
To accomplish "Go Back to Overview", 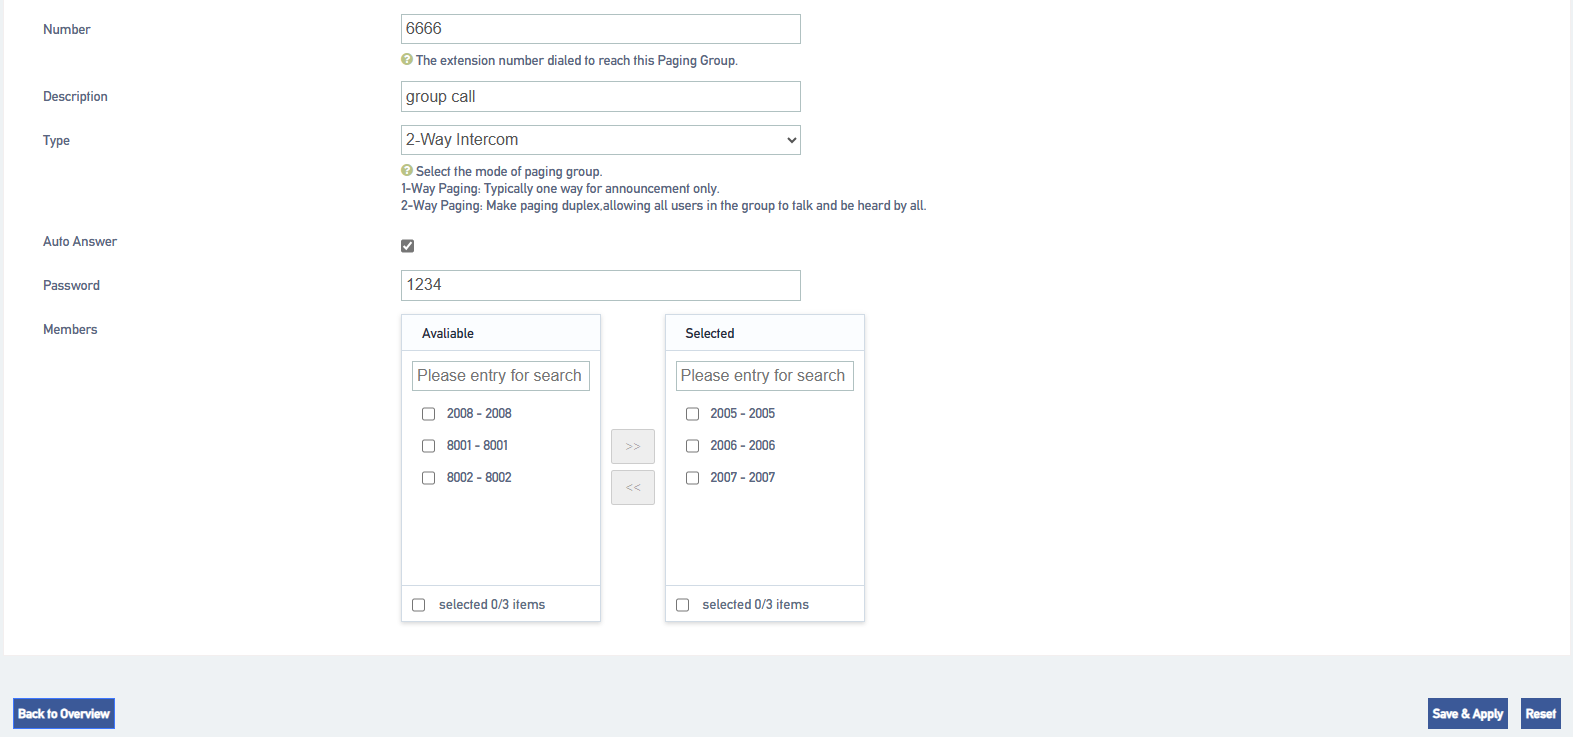I will pyautogui.click(x=64, y=714).
